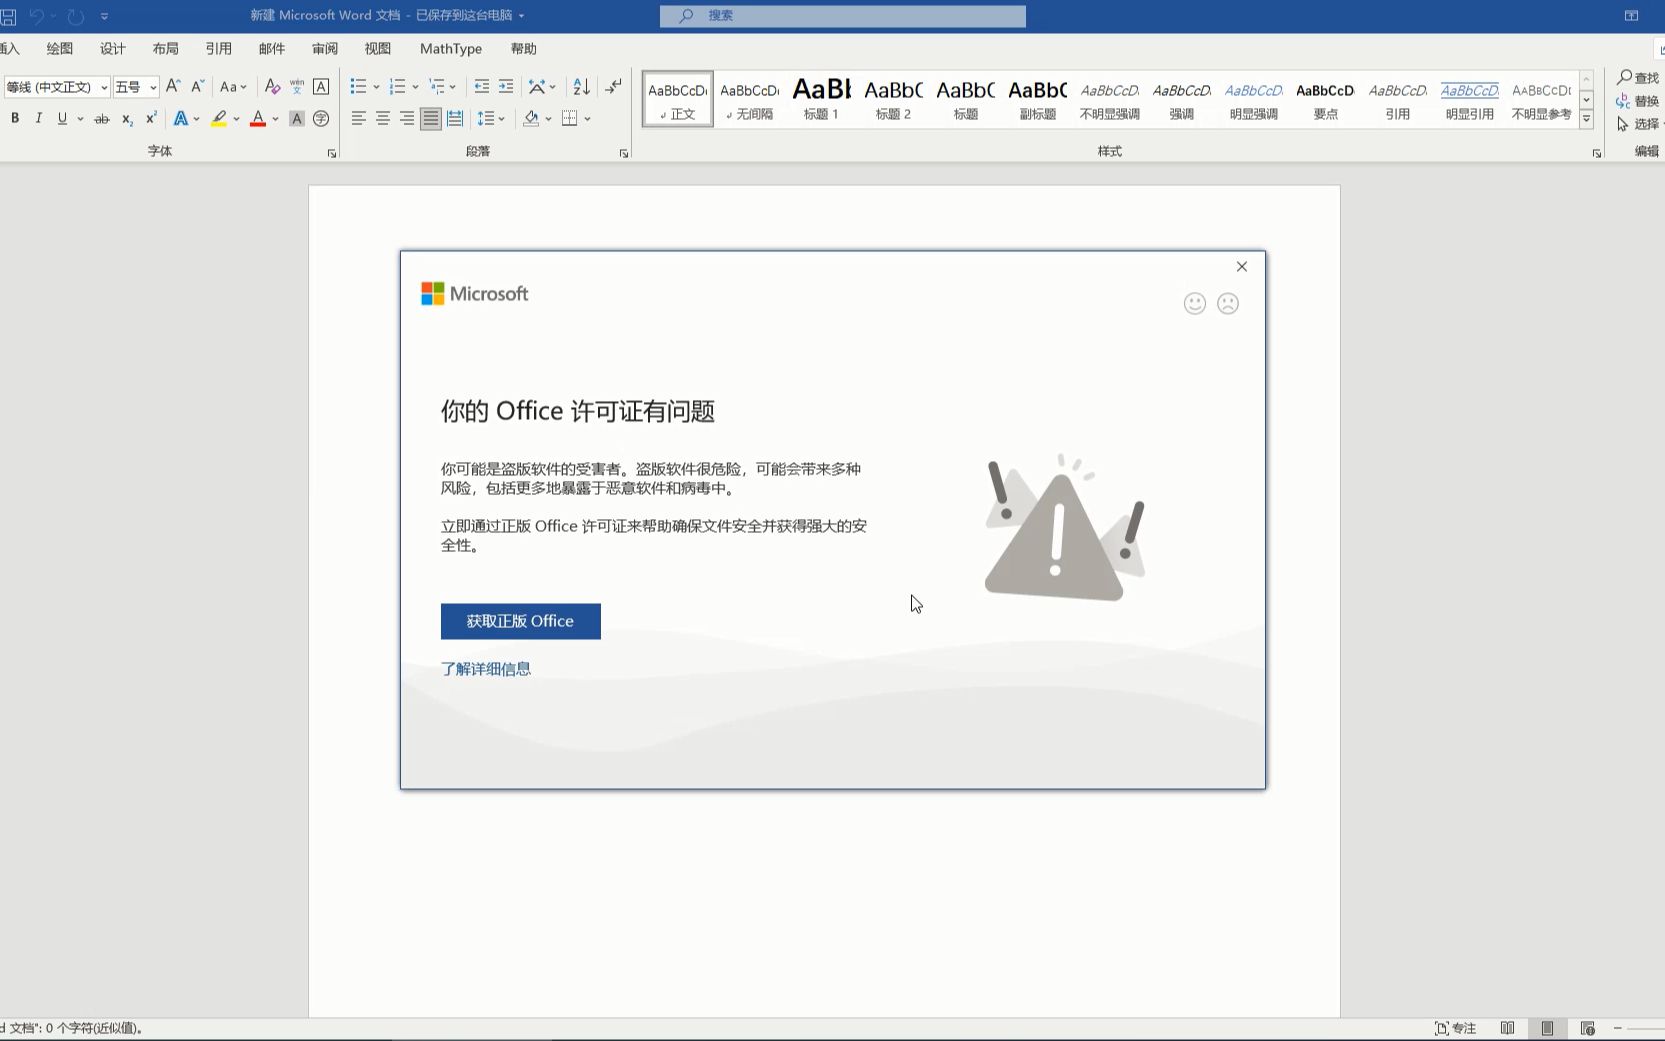Screen dimensions: 1665x1041
Task: Toggle italic formatting
Action: 38,119
